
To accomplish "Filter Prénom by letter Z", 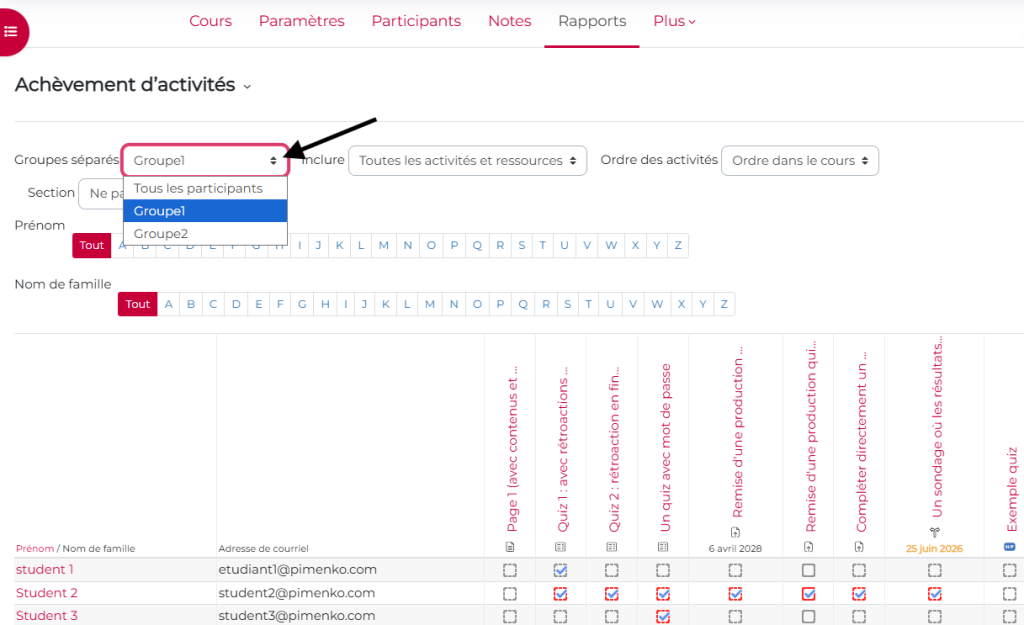I will point(678,245).
